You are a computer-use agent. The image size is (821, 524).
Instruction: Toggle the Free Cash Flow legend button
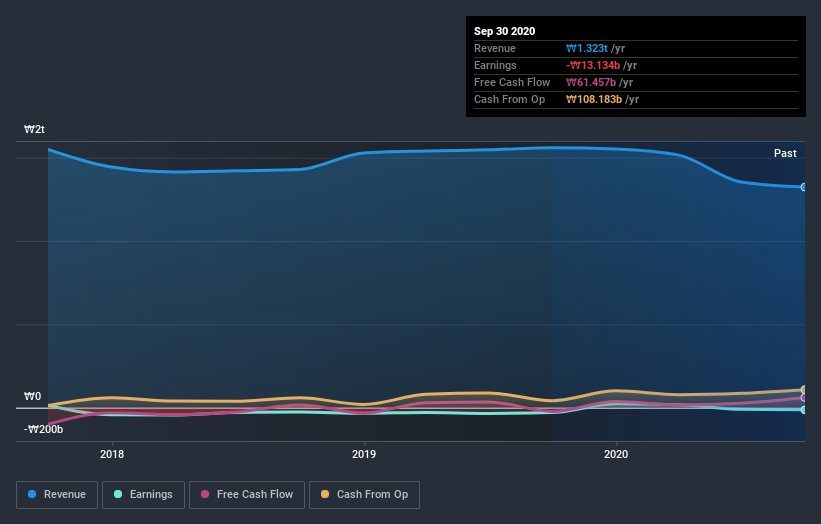point(247,495)
